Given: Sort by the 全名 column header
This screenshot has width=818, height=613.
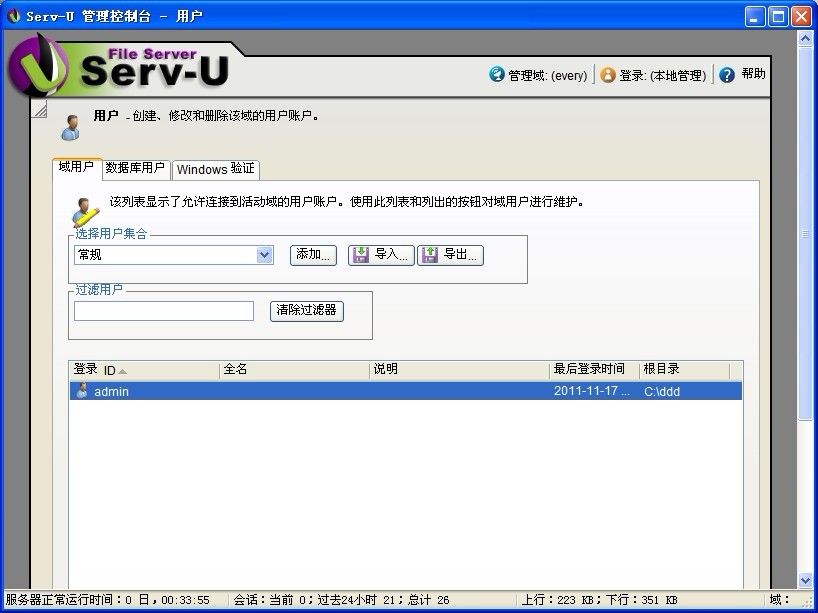Looking at the screenshot, I should [294, 370].
